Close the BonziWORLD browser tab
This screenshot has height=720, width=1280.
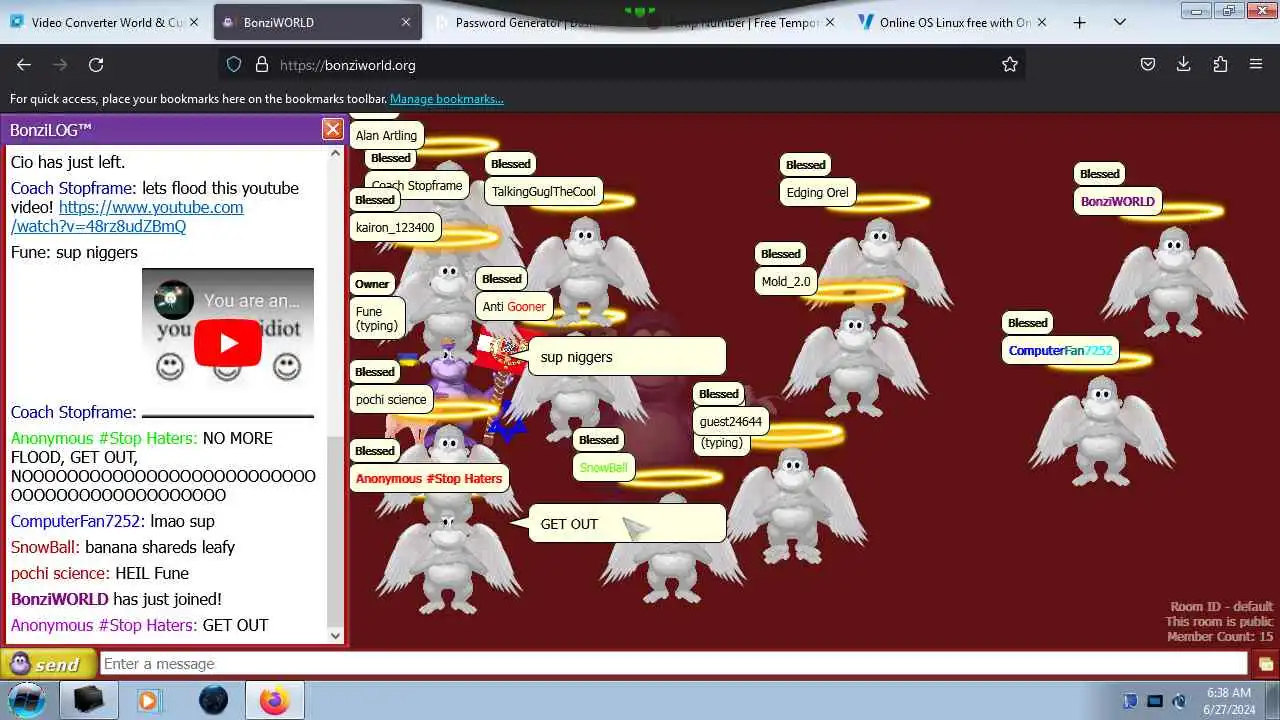click(x=406, y=22)
